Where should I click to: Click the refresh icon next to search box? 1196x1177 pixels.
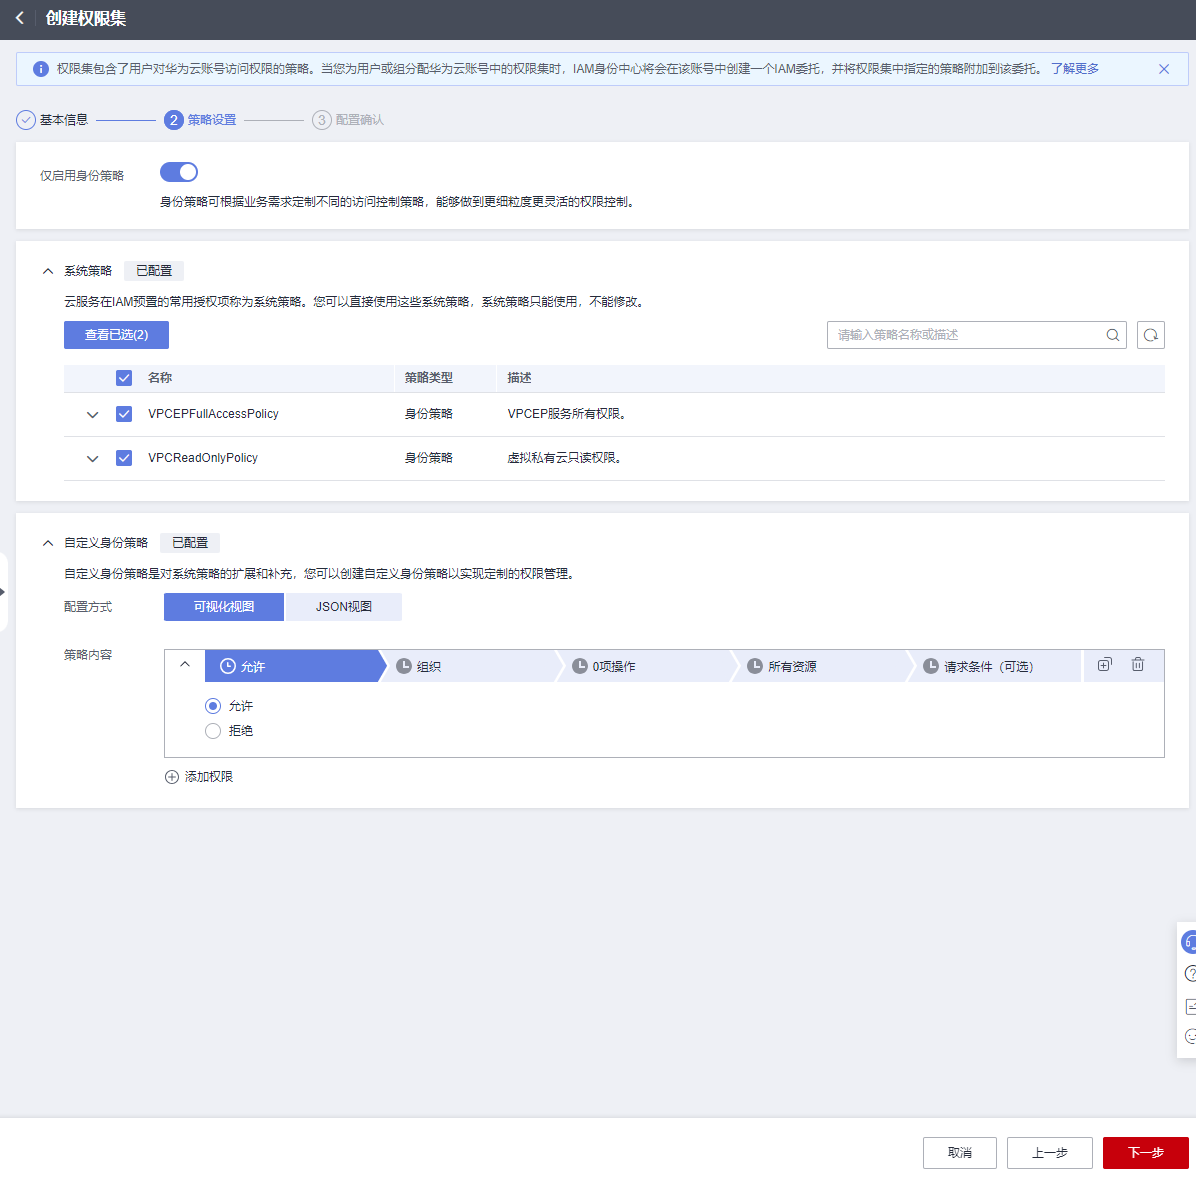(1150, 335)
